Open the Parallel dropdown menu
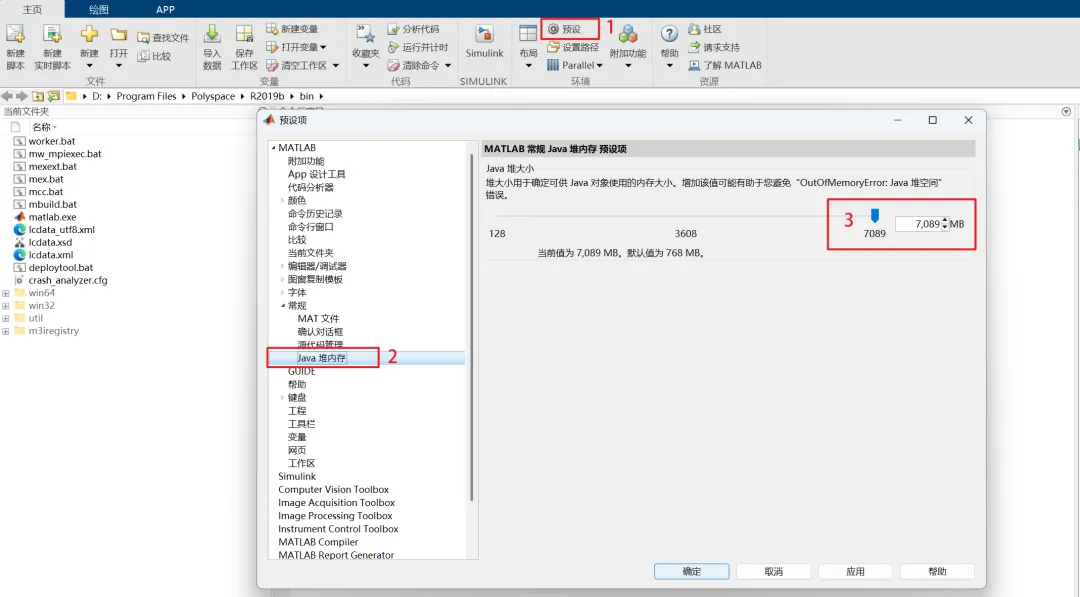 599,65
